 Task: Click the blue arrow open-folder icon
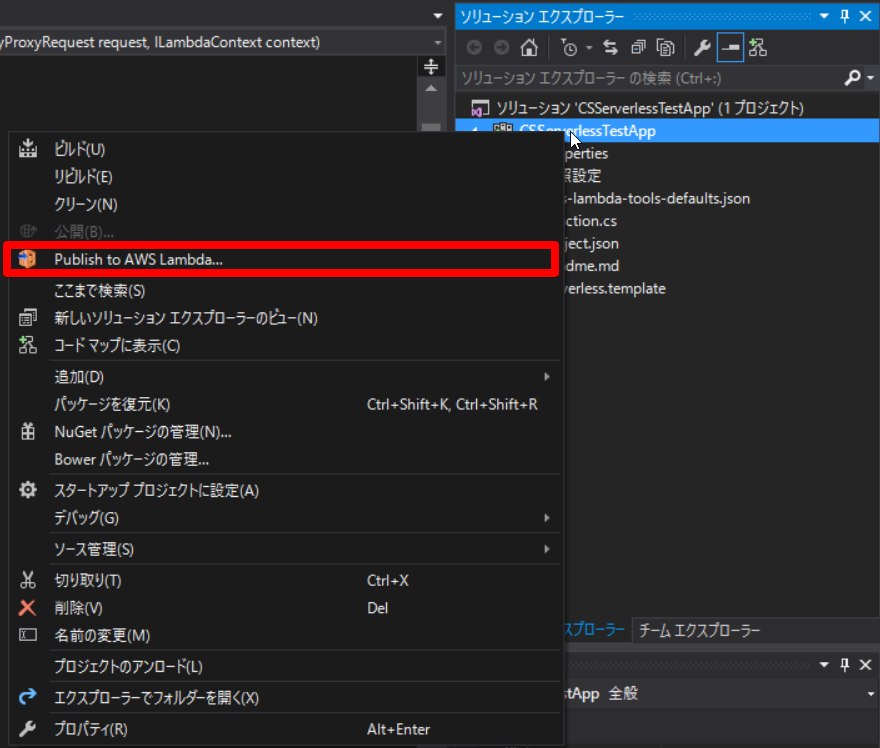pos(28,697)
